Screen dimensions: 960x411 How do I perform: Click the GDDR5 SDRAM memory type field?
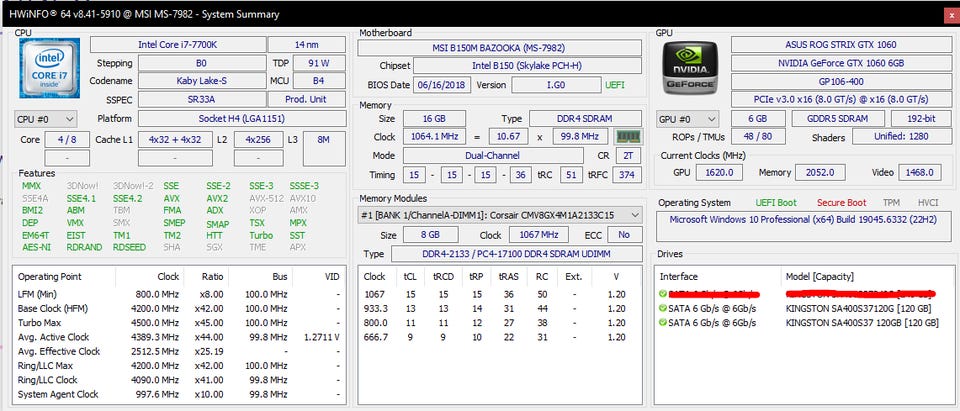pyautogui.click(x=838, y=119)
